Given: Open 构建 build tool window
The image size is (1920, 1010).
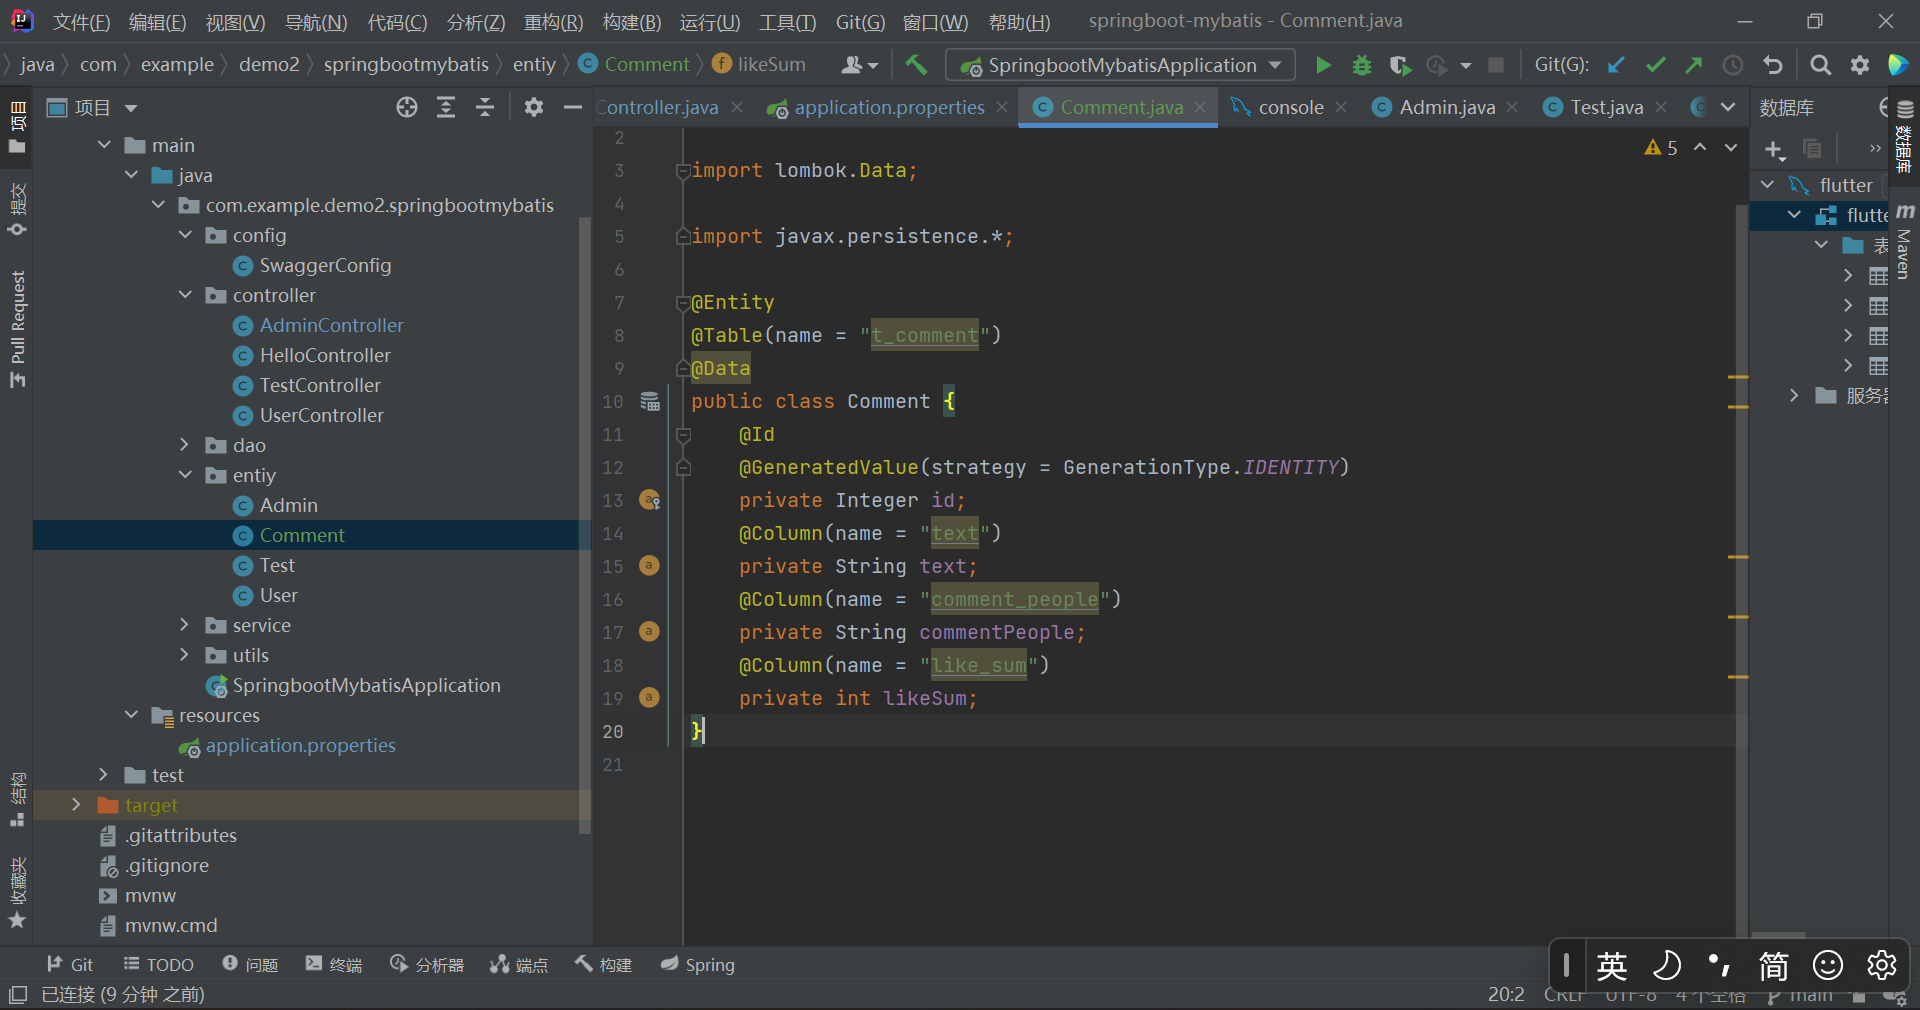Looking at the screenshot, I should click(x=603, y=965).
